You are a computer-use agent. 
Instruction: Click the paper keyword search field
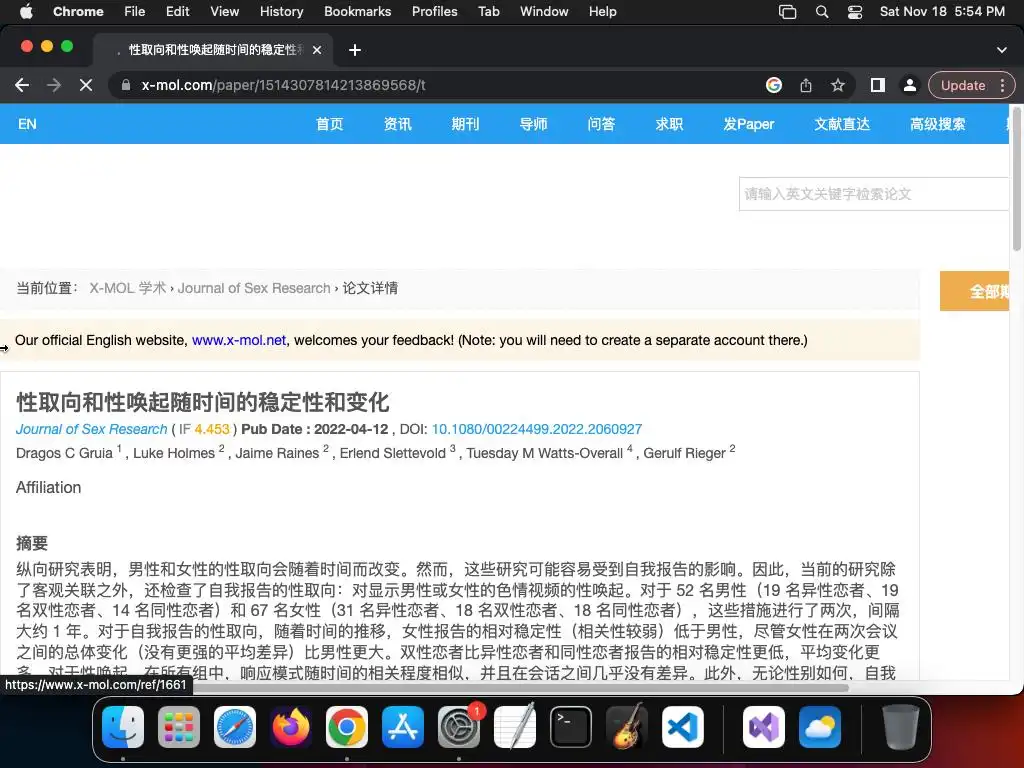[x=874, y=194]
